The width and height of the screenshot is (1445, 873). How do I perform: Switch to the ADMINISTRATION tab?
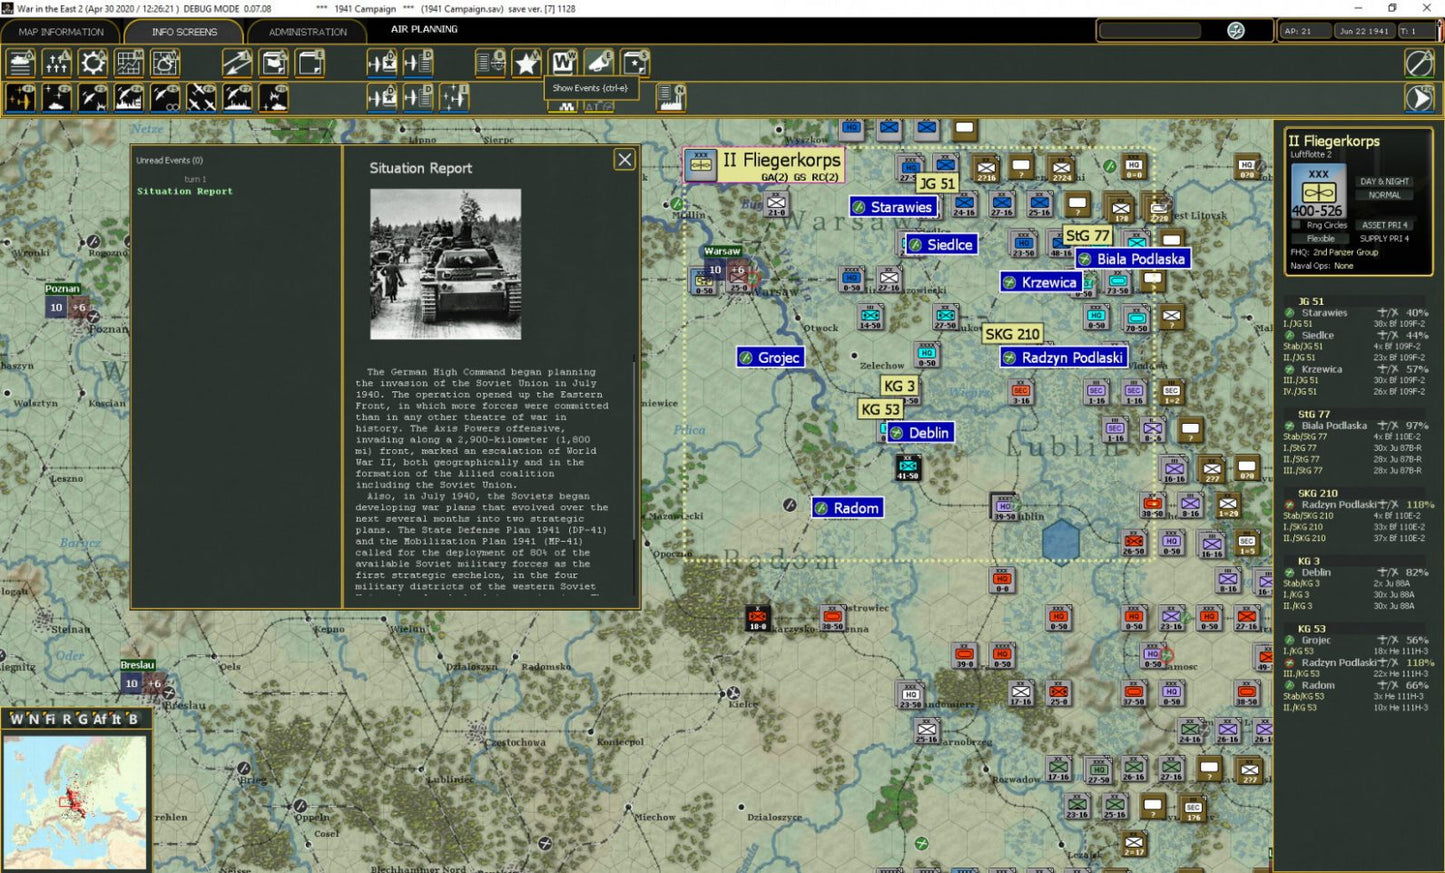tap(308, 32)
